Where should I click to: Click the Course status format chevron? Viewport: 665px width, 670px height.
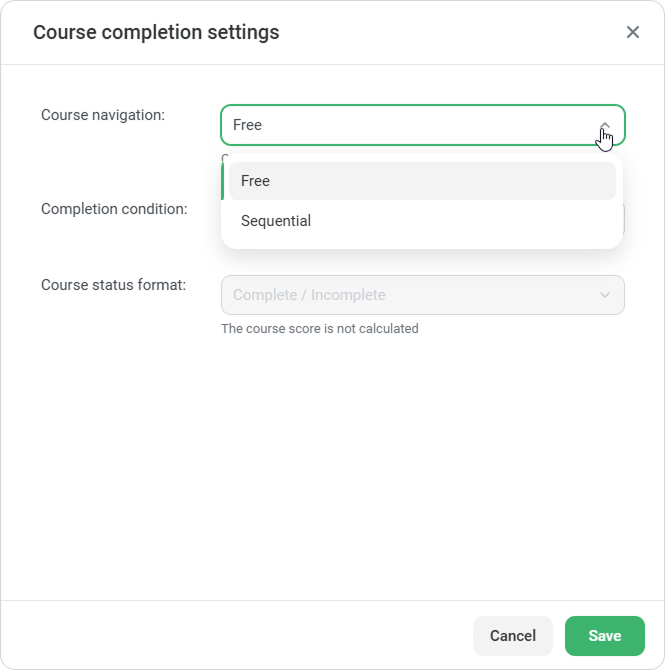coord(604,295)
